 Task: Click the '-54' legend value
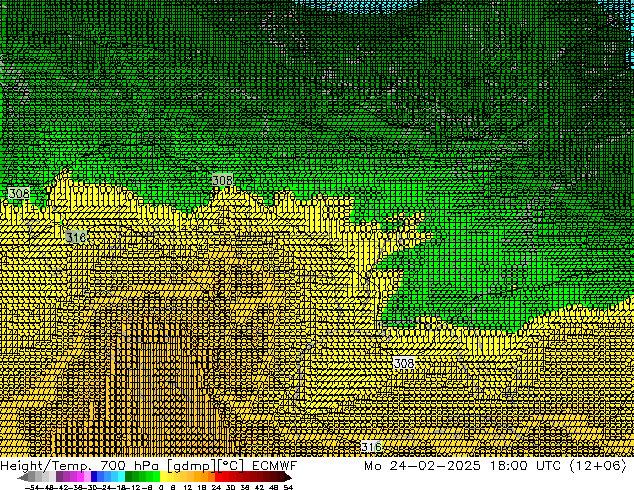tap(32, 487)
